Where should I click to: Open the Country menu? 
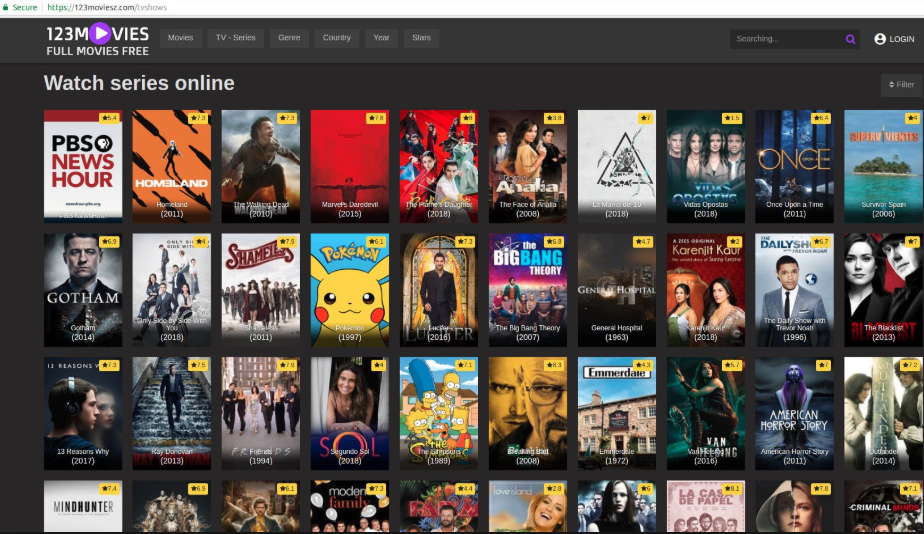coord(336,38)
